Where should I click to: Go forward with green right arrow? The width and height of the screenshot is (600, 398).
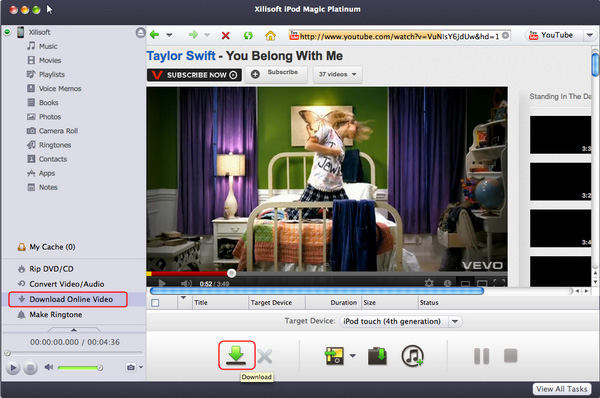click(193, 35)
